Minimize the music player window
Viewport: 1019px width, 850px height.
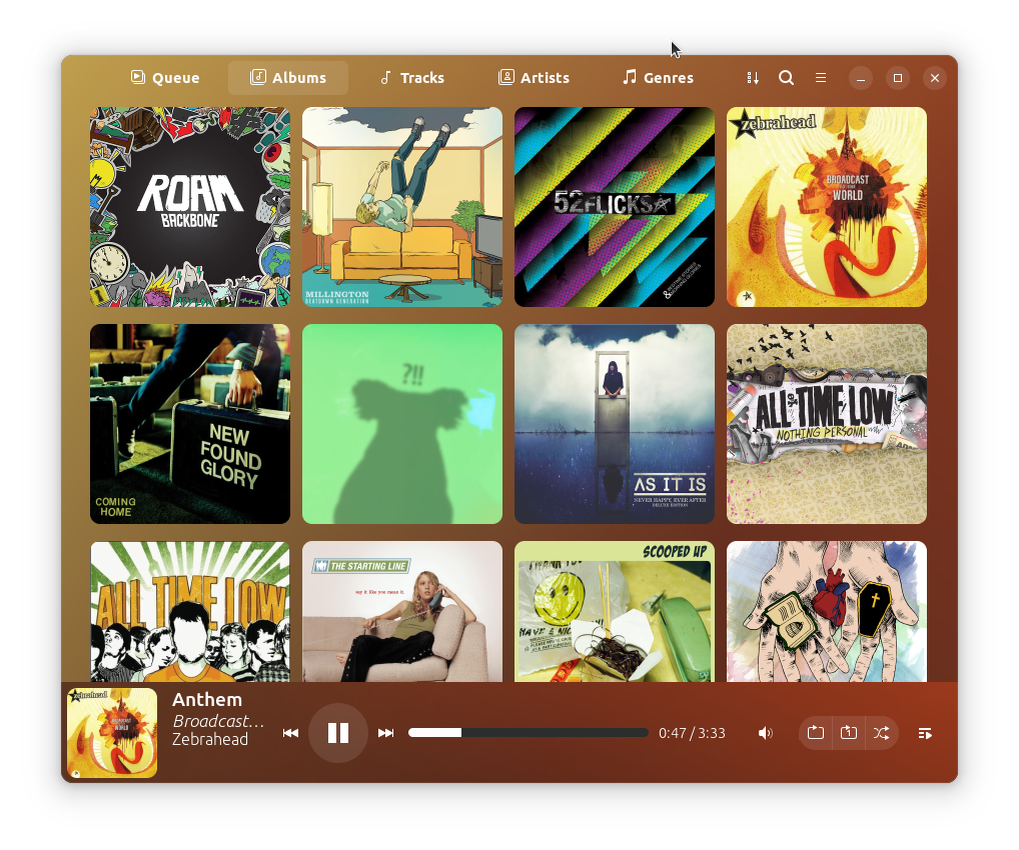860,78
